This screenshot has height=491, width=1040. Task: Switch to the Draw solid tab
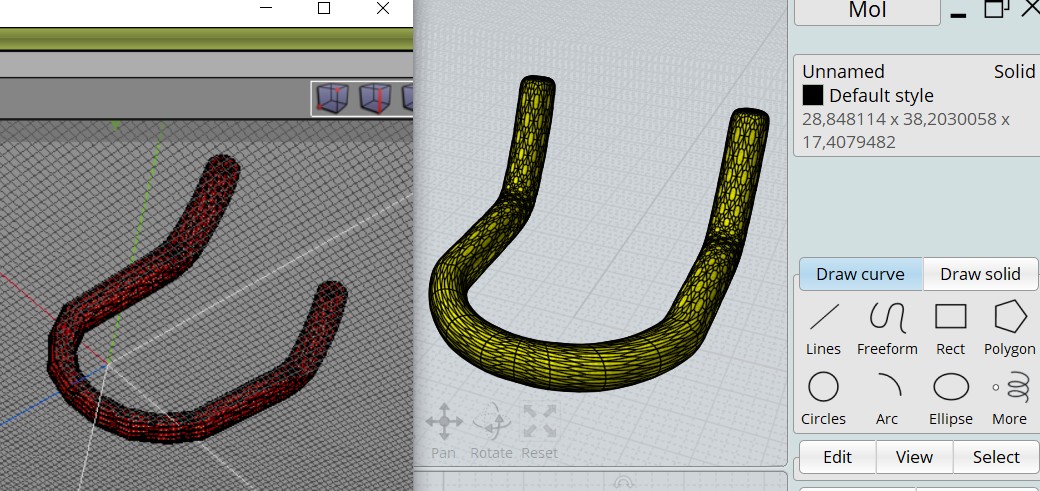click(x=980, y=274)
